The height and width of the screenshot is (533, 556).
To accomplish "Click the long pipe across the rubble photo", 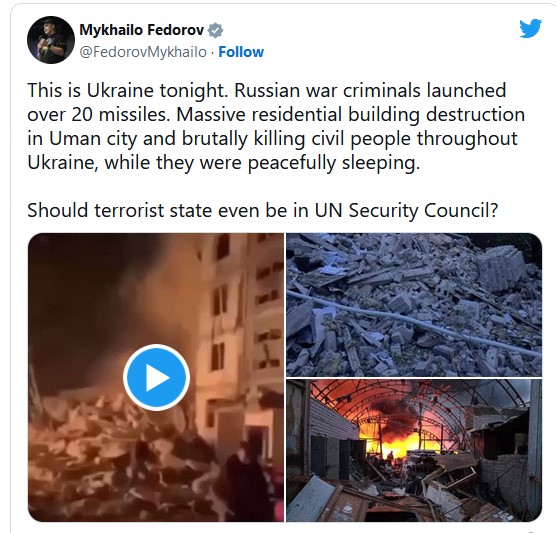I will click(413, 323).
